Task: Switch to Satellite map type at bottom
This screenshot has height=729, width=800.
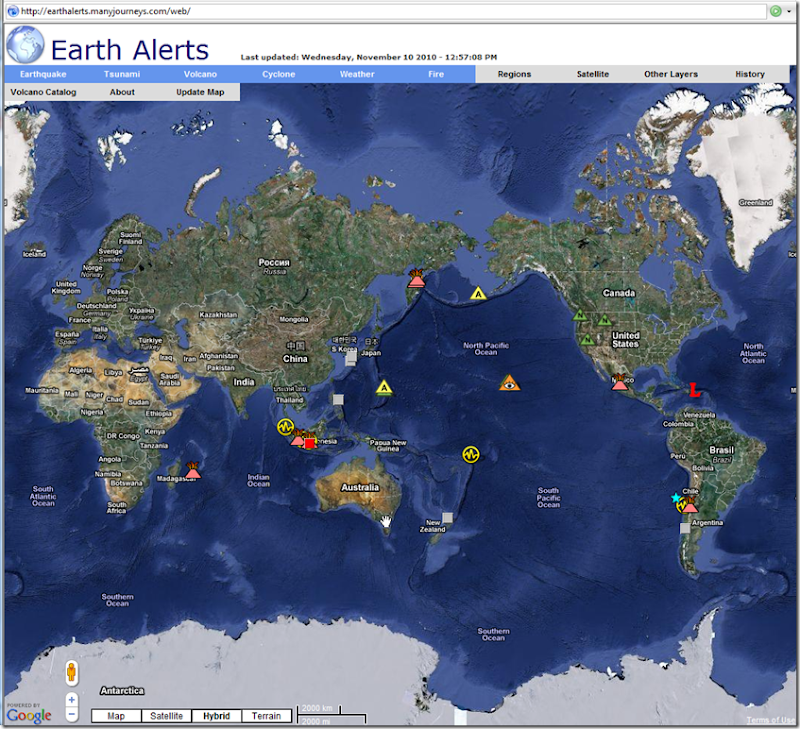Action: pos(166,716)
